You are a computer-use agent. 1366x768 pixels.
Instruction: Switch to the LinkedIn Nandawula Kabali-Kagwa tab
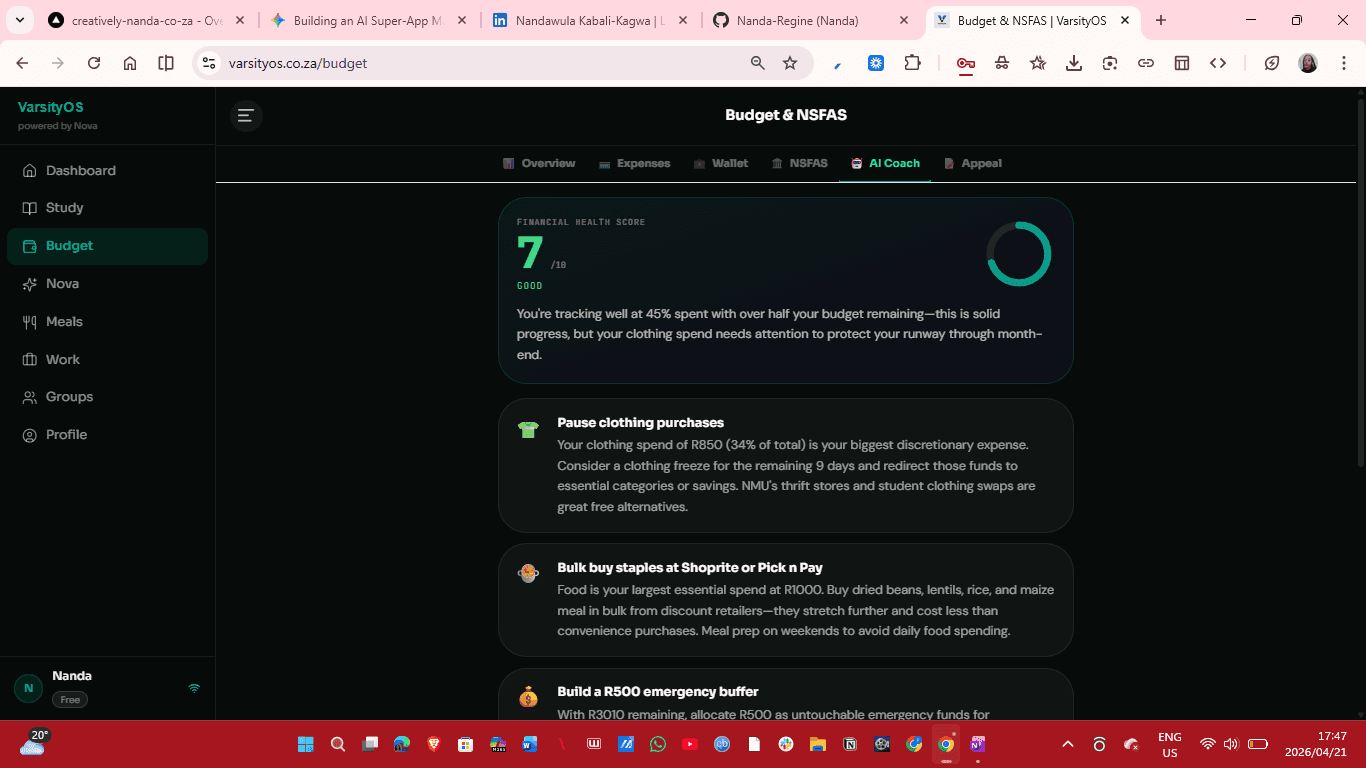click(590, 20)
